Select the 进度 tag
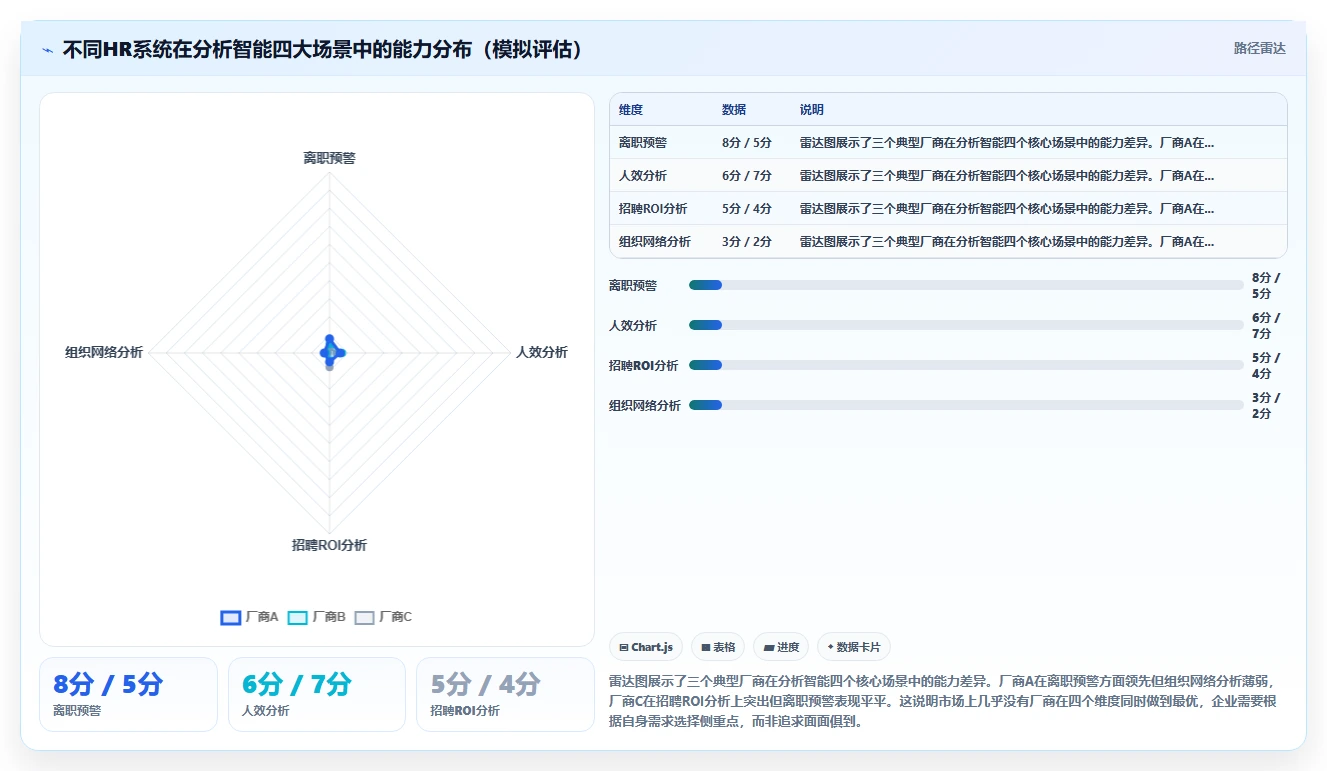Screen dimensions: 1327x771 pos(781,647)
